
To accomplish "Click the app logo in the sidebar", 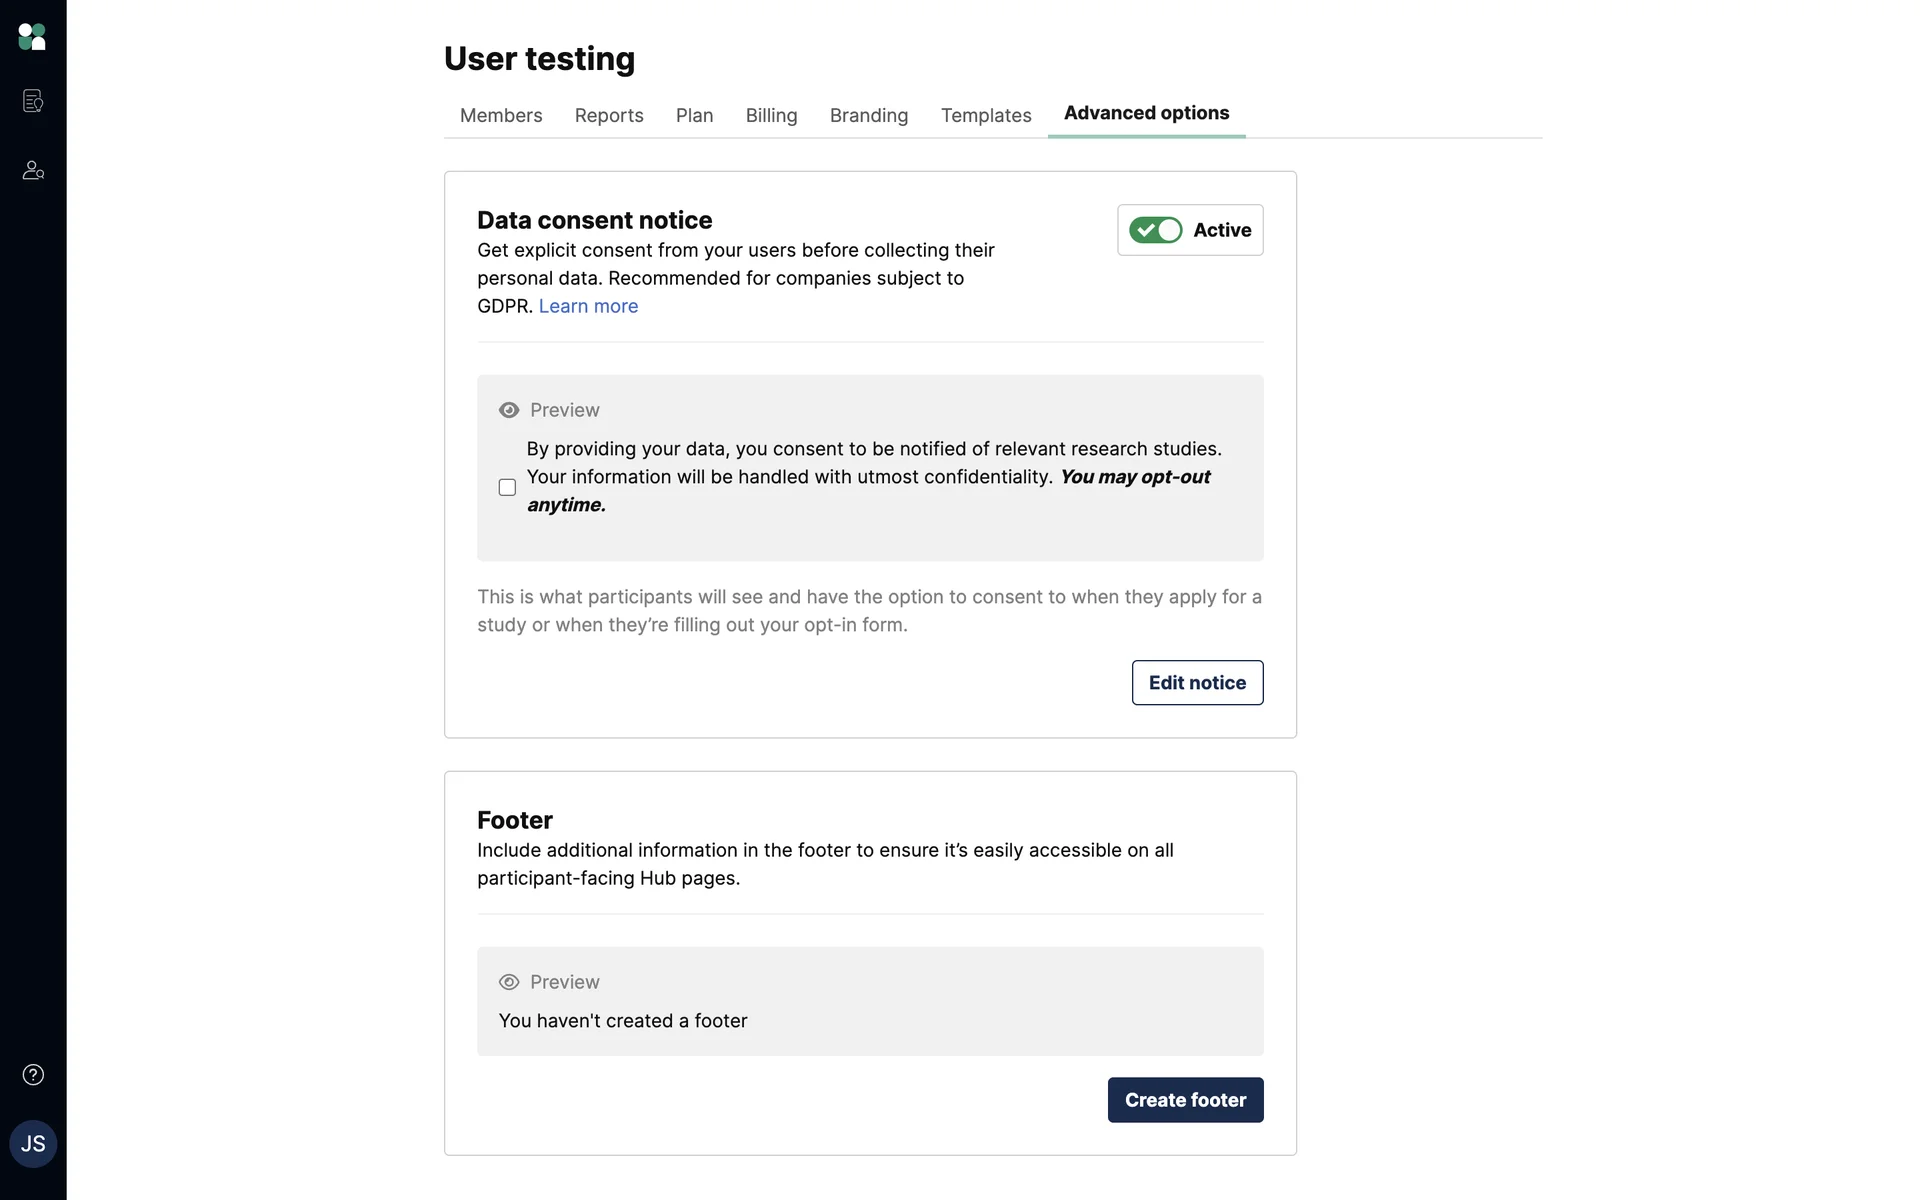I will (x=32, y=37).
